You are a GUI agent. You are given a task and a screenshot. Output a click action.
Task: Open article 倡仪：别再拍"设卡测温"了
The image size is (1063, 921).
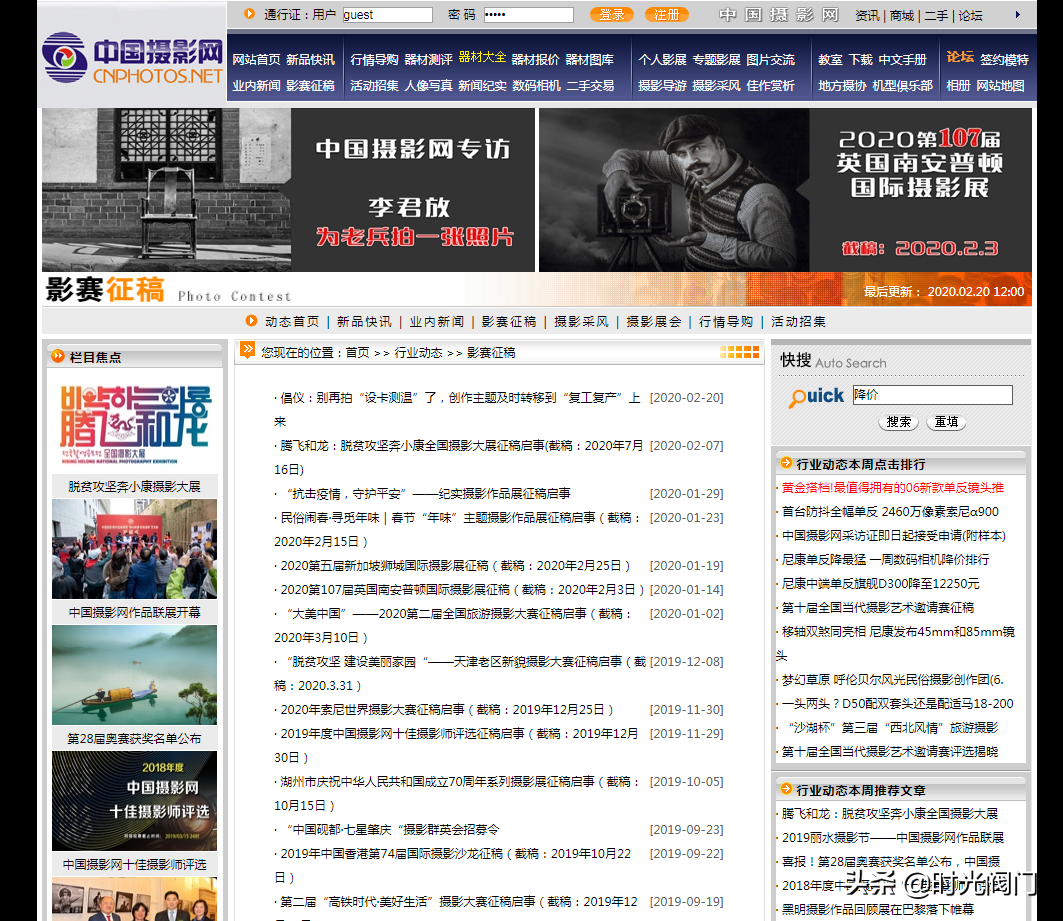click(x=458, y=409)
